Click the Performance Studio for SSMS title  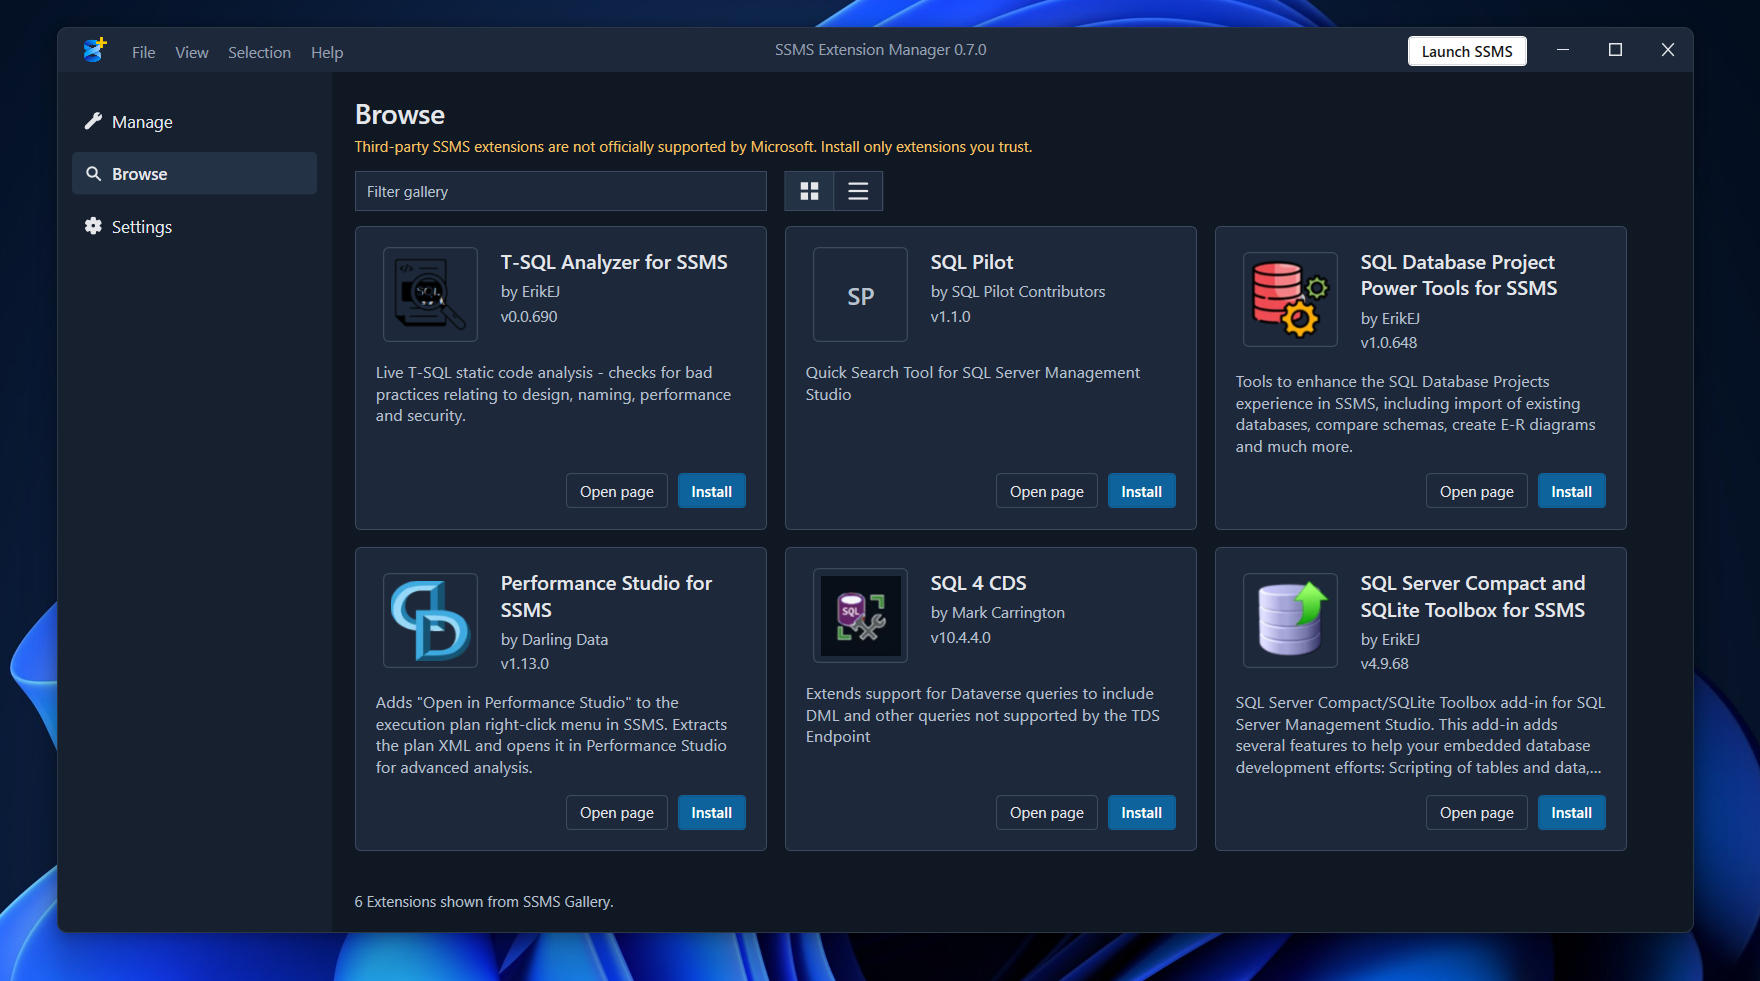(606, 596)
